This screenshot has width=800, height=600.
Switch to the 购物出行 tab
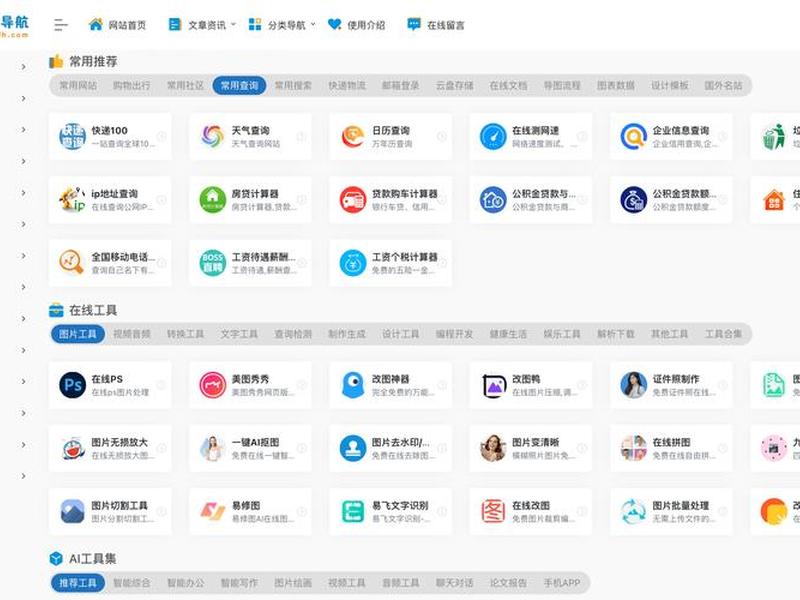click(x=132, y=85)
